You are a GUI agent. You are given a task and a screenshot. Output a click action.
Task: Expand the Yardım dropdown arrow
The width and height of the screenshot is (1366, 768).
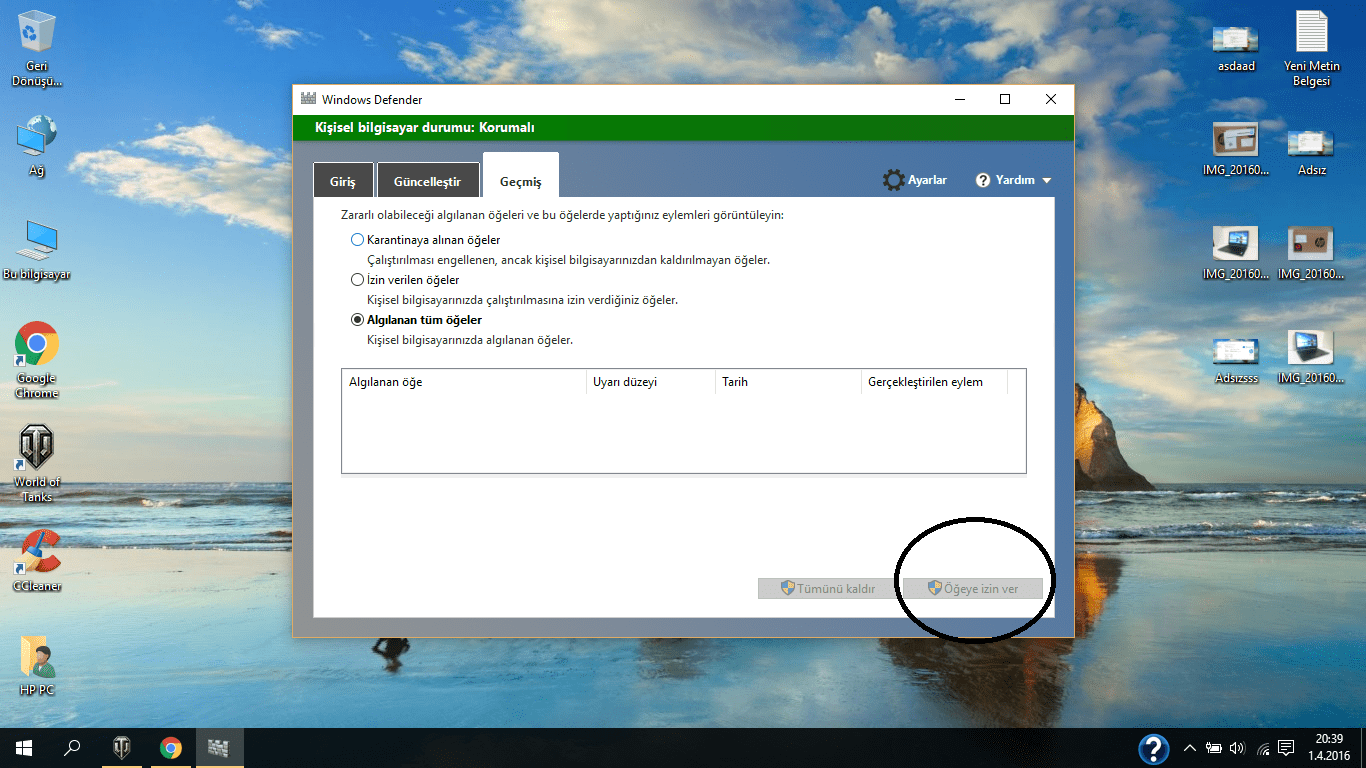point(1047,181)
